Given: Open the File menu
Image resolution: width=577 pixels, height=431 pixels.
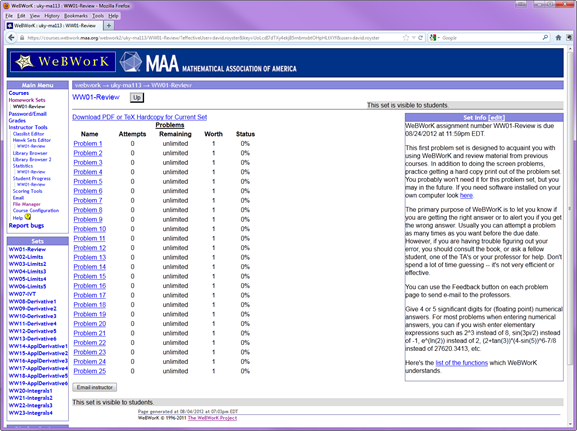Looking at the screenshot, I should click(9, 16).
